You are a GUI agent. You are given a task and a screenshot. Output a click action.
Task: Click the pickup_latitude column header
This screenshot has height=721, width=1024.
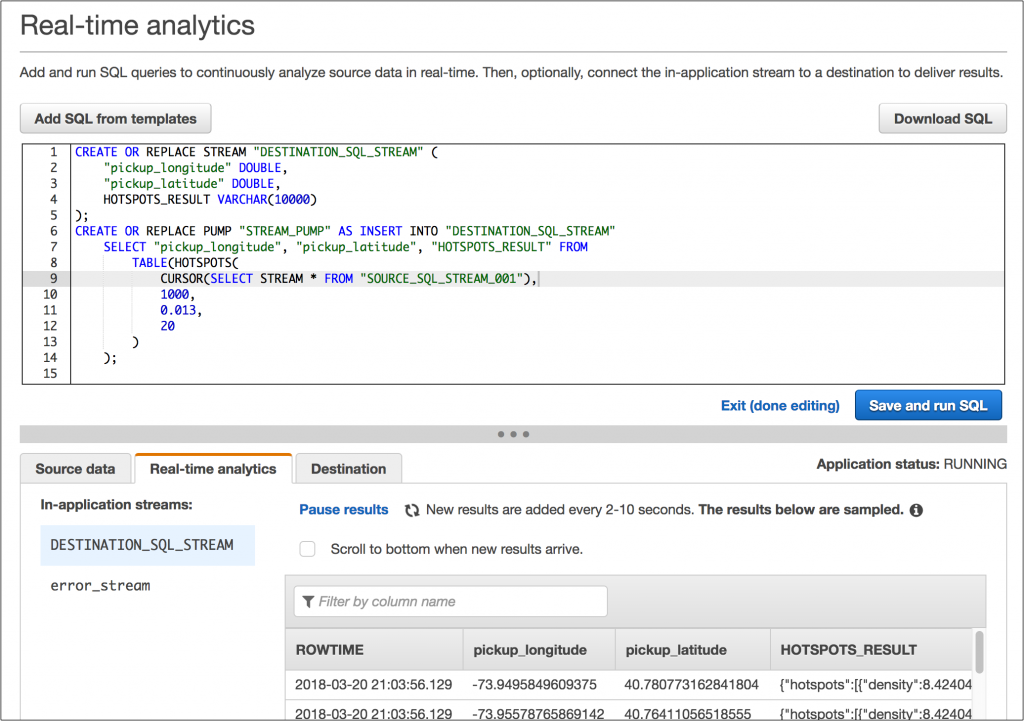pos(692,650)
